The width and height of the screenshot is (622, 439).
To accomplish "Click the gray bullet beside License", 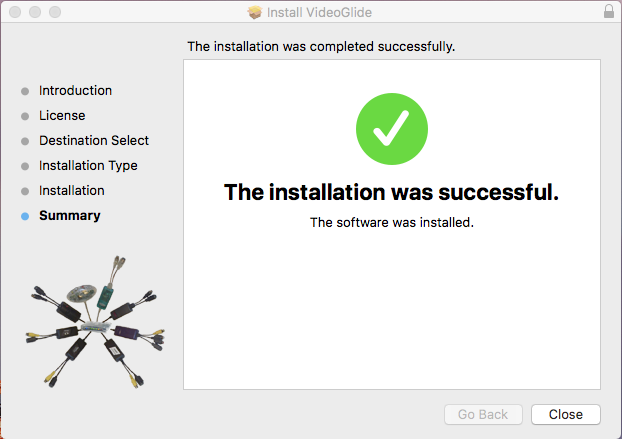I will point(25,116).
